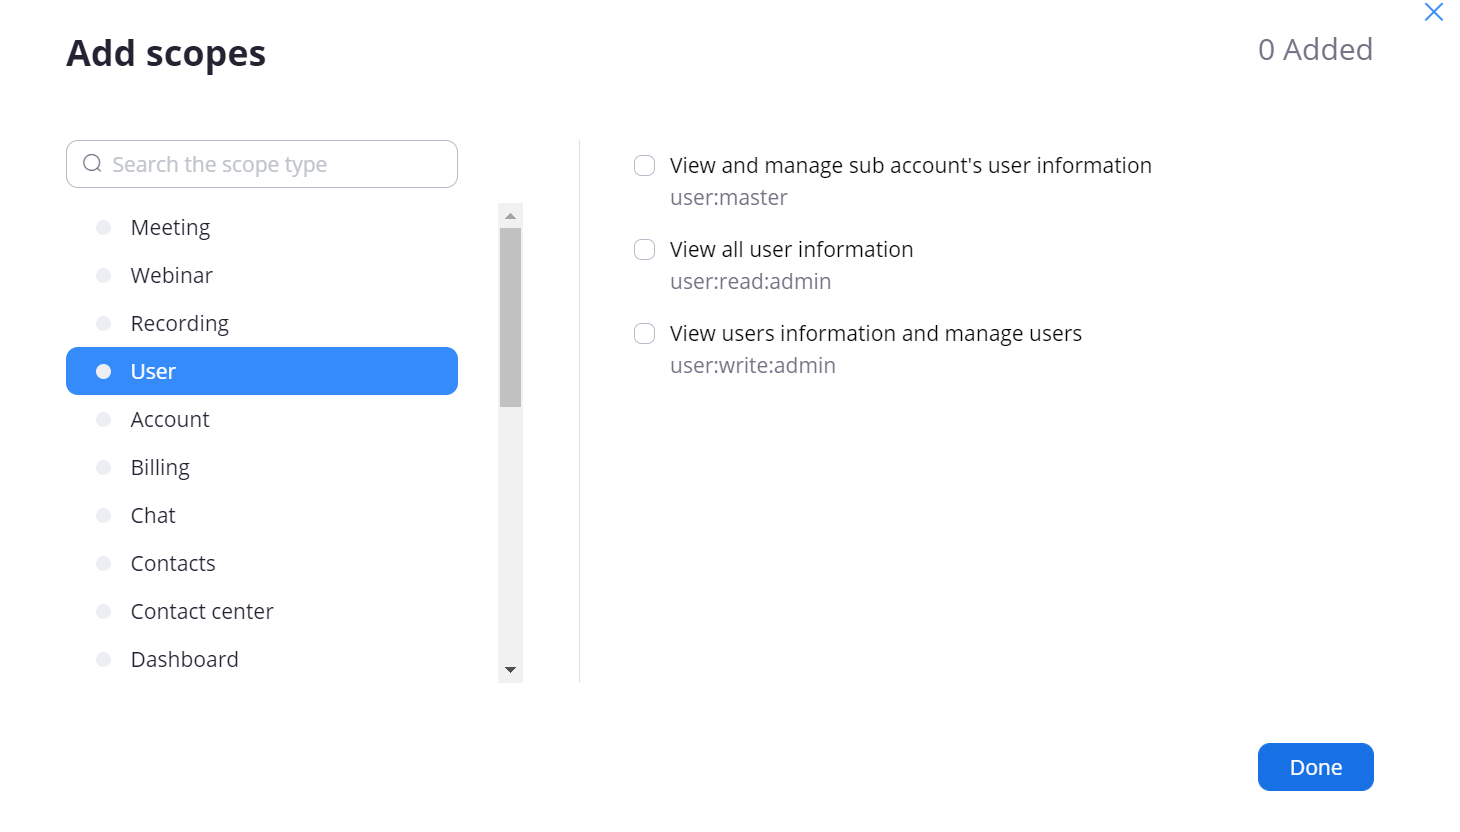Select the Webinar scope type
This screenshot has height=832, width=1460.
coord(171,276)
